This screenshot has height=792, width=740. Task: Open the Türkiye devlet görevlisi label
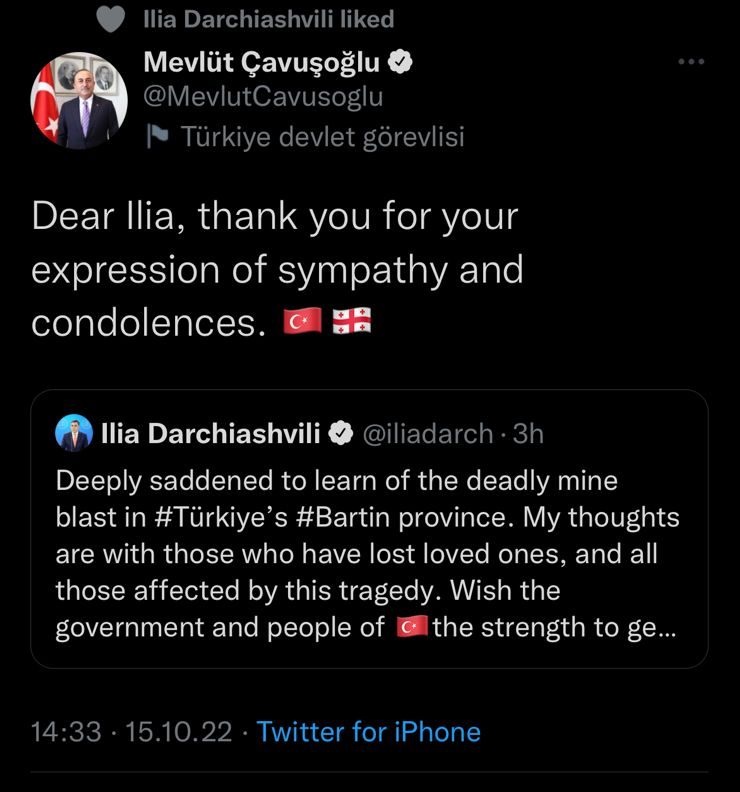(x=322, y=137)
